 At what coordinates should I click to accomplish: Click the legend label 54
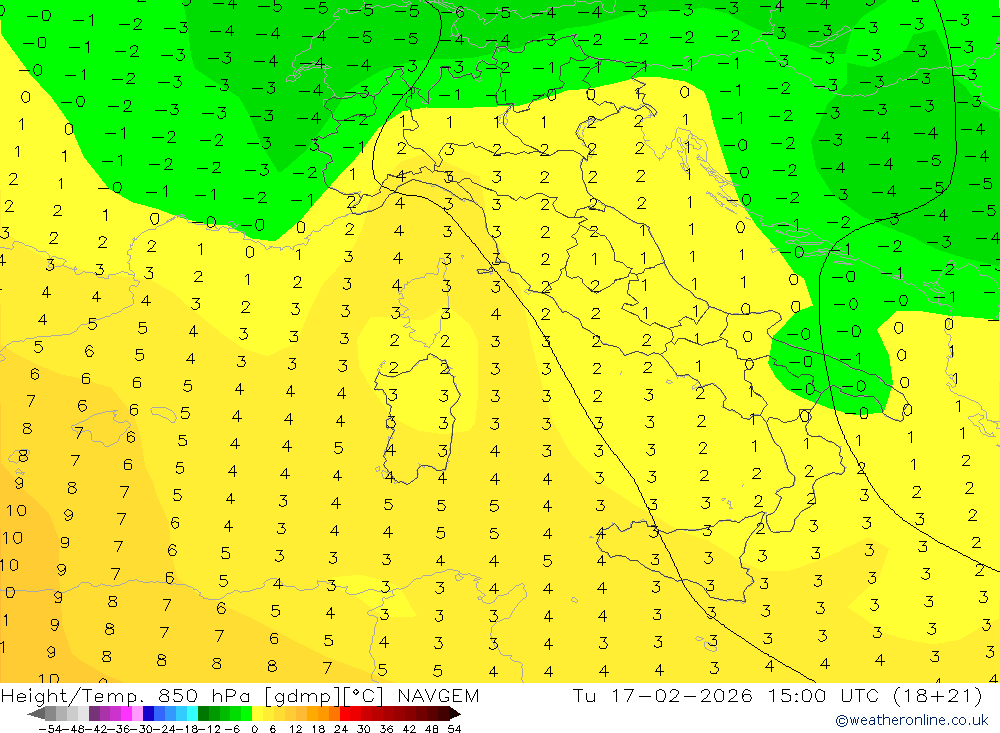click(x=454, y=729)
